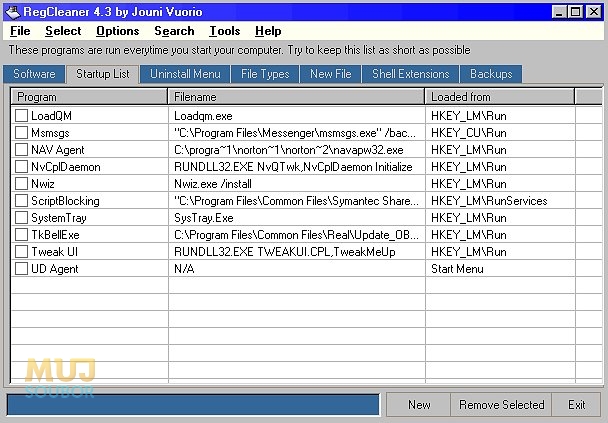
Task: Sort by the Loaded from column header
Action: [500, 97]
